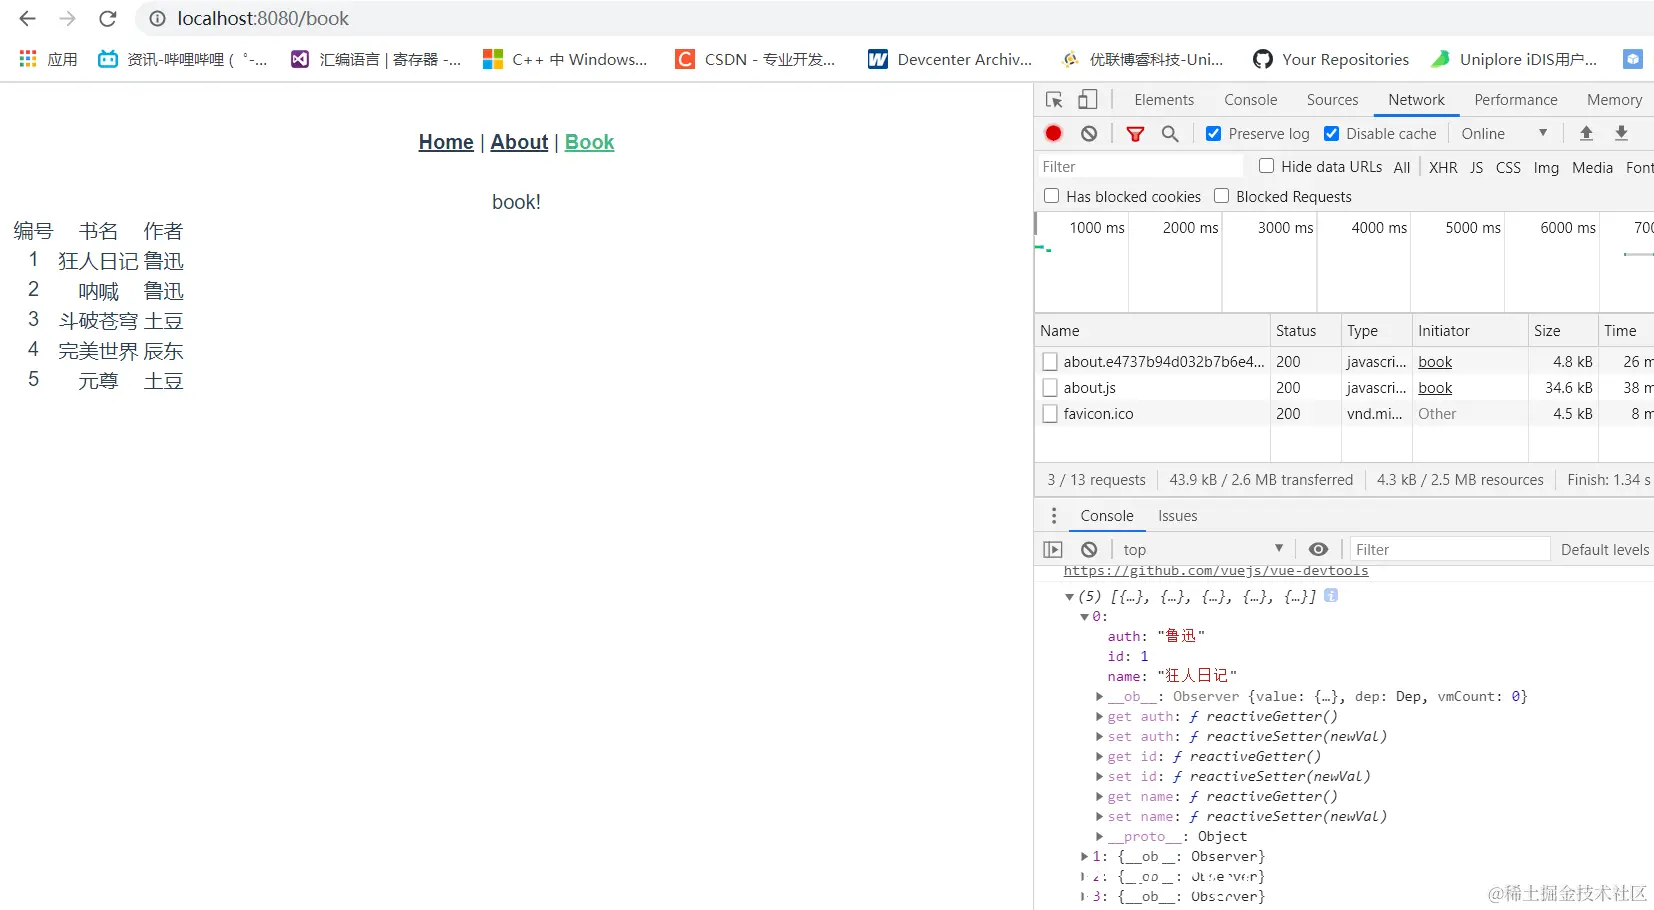The height and width of the screenshot is (910, 1654).
Task: Collapse array item 0
Action: pyautogui.click(x=1085, y=617)
